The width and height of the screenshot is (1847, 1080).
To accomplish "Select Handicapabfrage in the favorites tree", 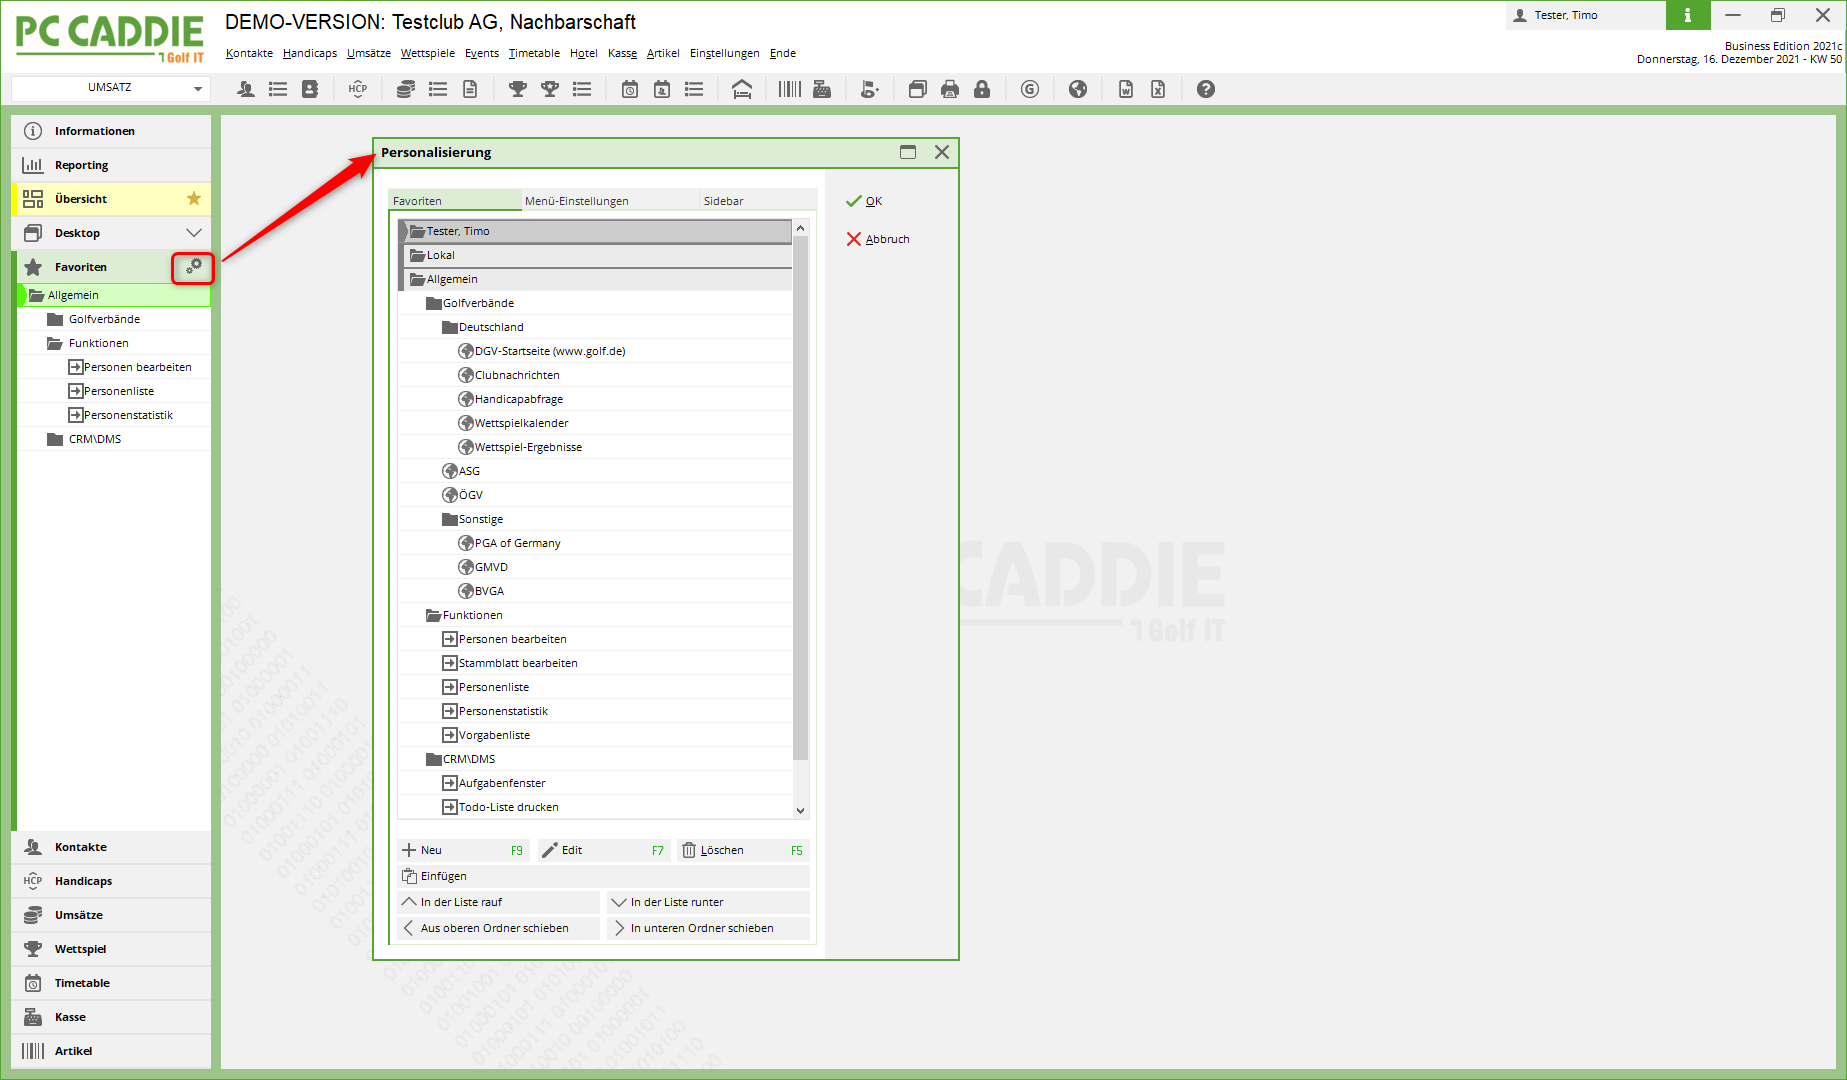I will point(518,399).
